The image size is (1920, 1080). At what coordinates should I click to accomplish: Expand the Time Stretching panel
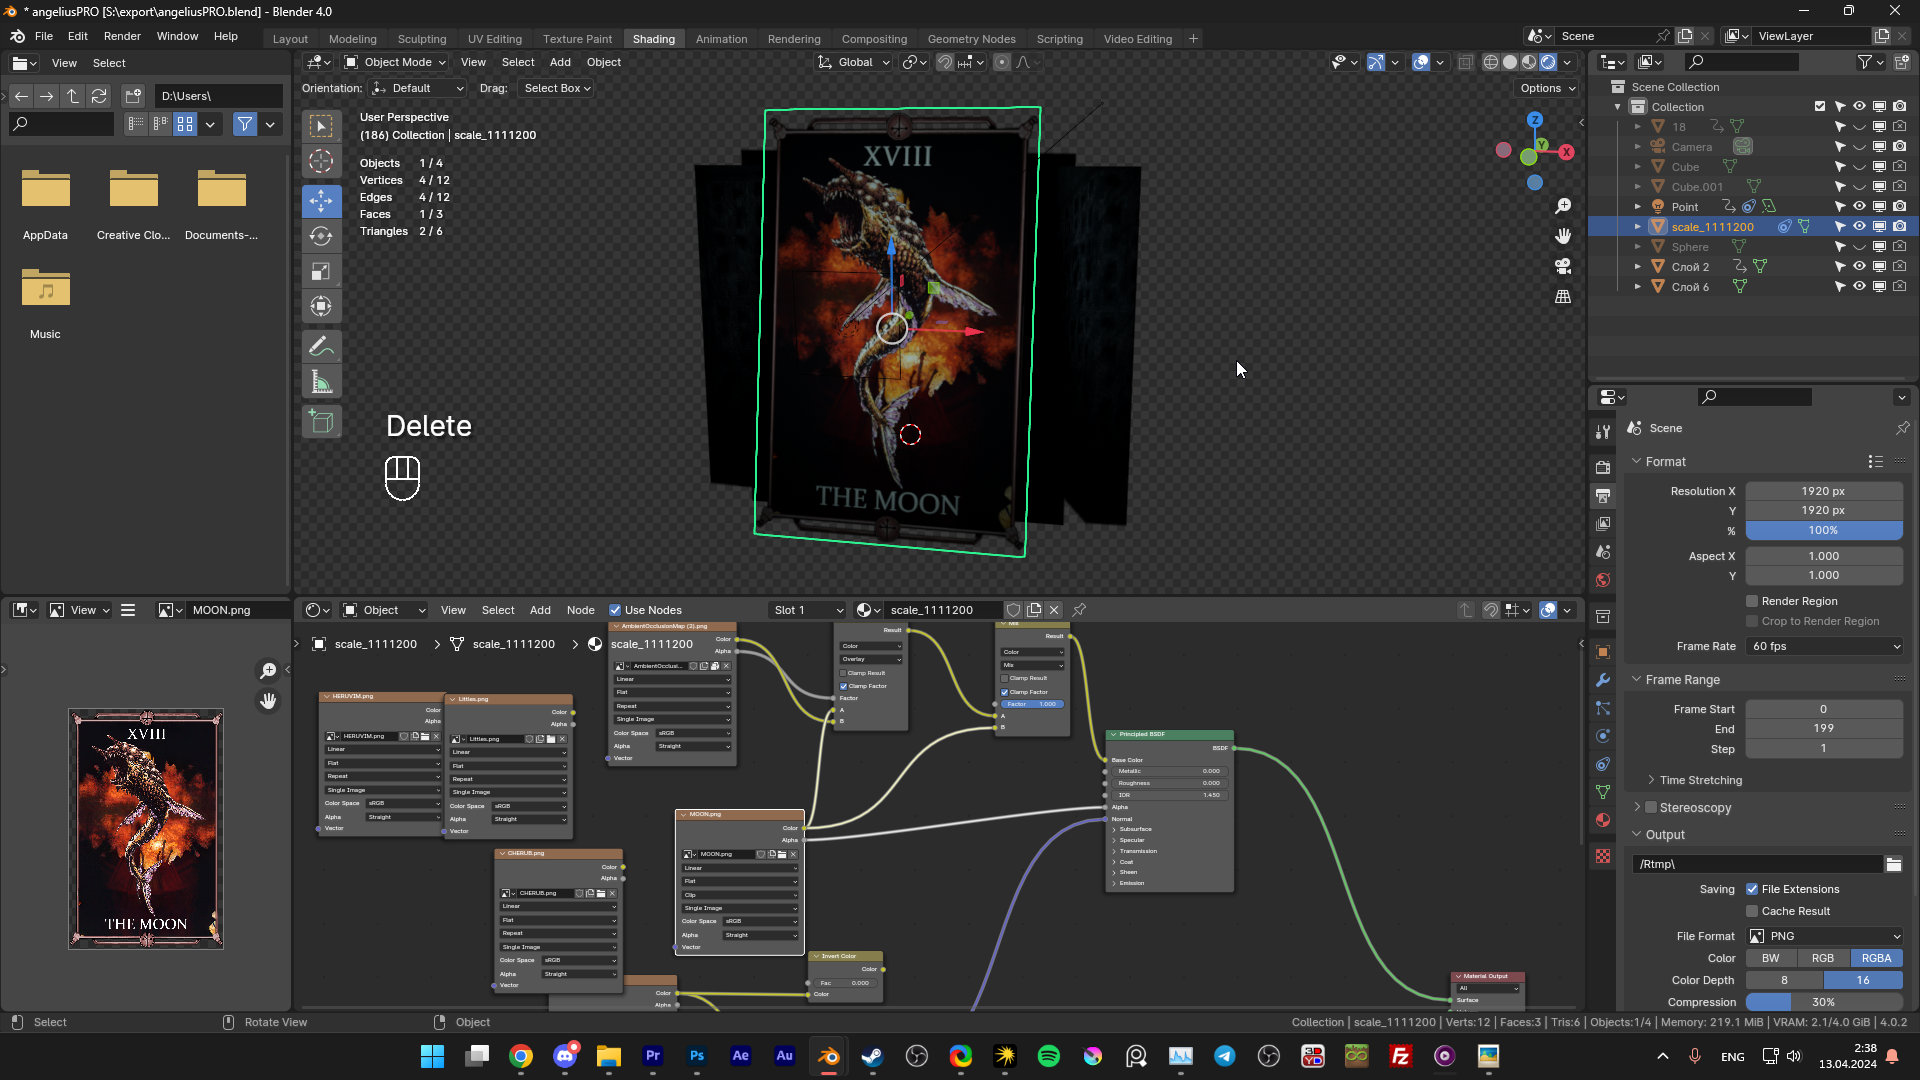[x=1700, y=780]
